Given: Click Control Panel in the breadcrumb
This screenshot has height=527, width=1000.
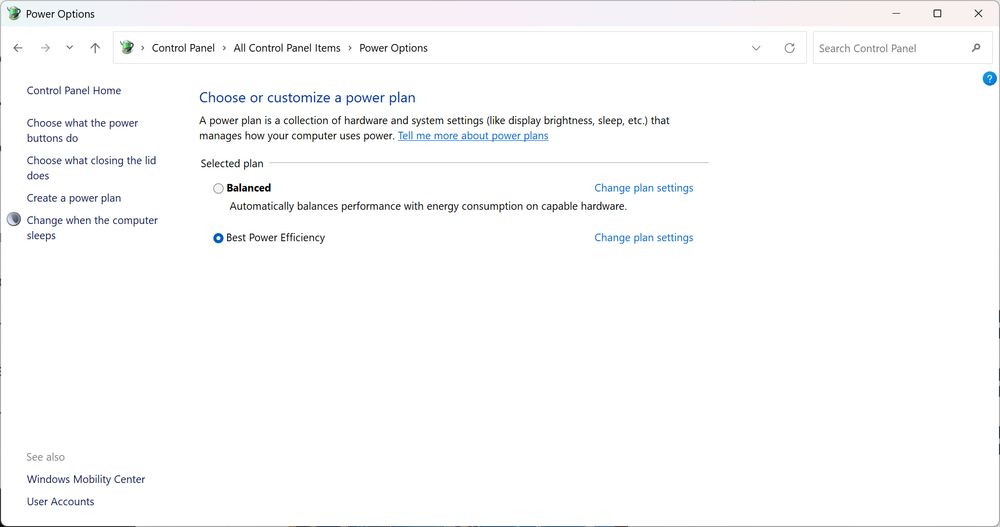Looking at the screenshot, I should [183, 48].
